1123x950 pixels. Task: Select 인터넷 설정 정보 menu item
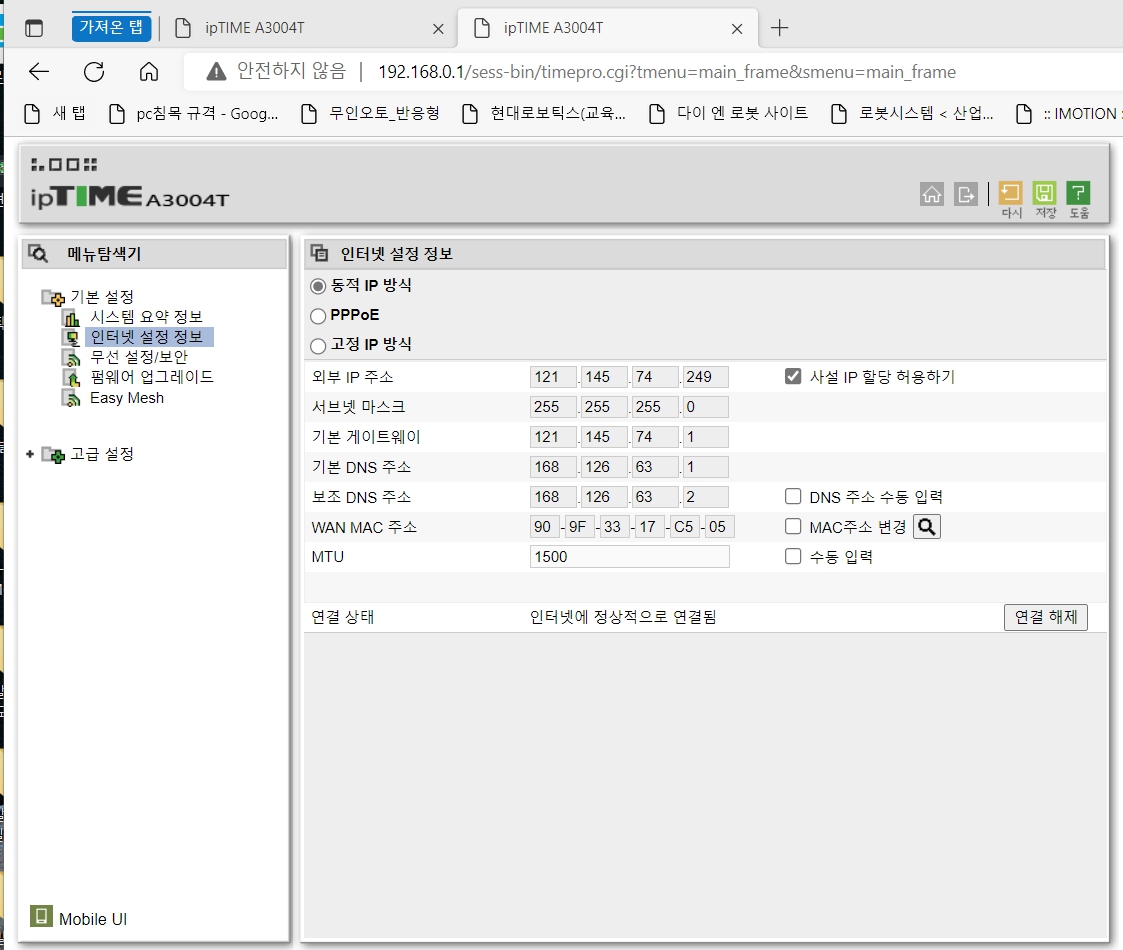click(149, 337)
